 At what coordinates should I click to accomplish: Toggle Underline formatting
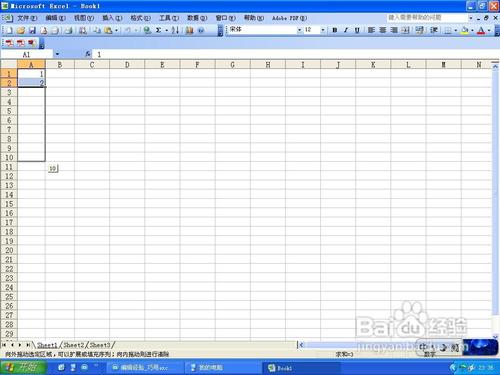coord(357,30)
